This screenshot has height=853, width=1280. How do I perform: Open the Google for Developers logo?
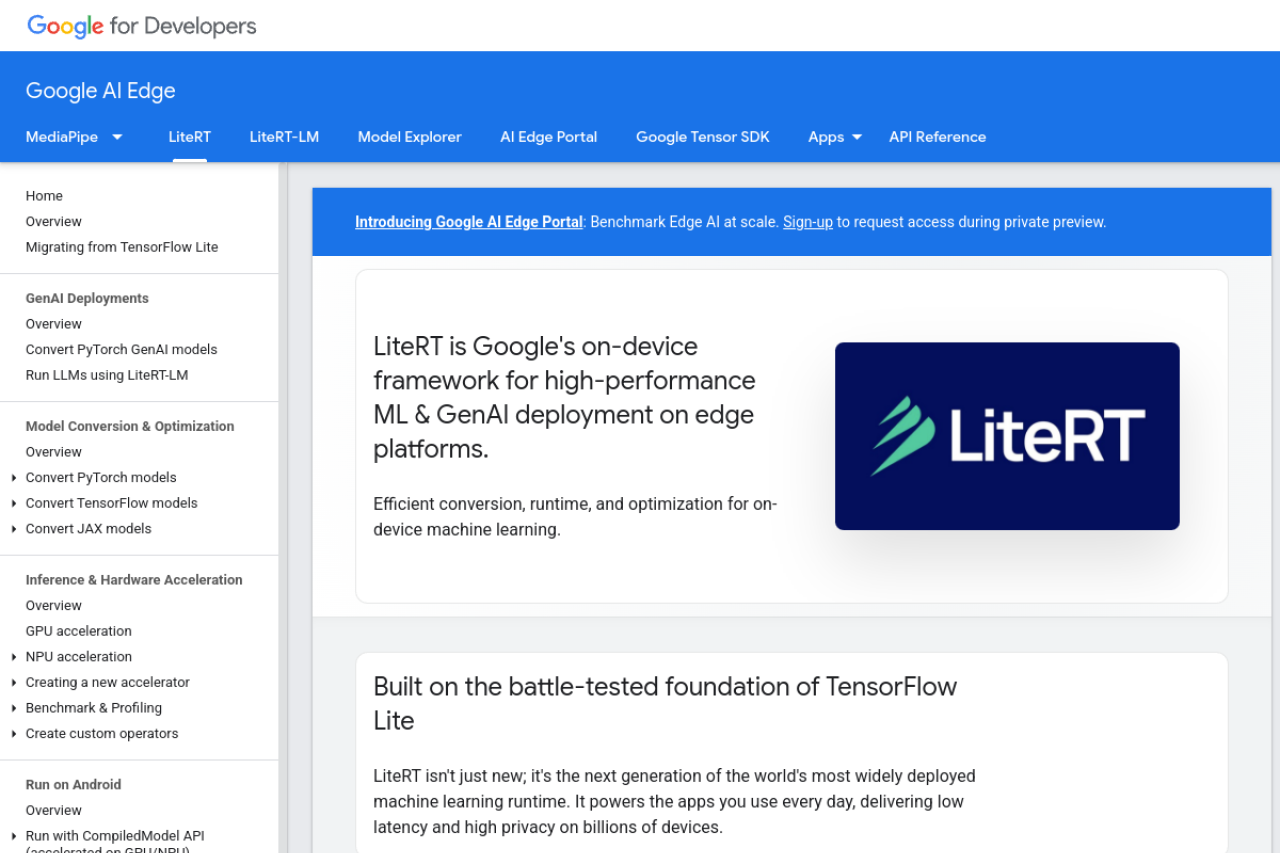pyautogui.click(x=141, y=26)
